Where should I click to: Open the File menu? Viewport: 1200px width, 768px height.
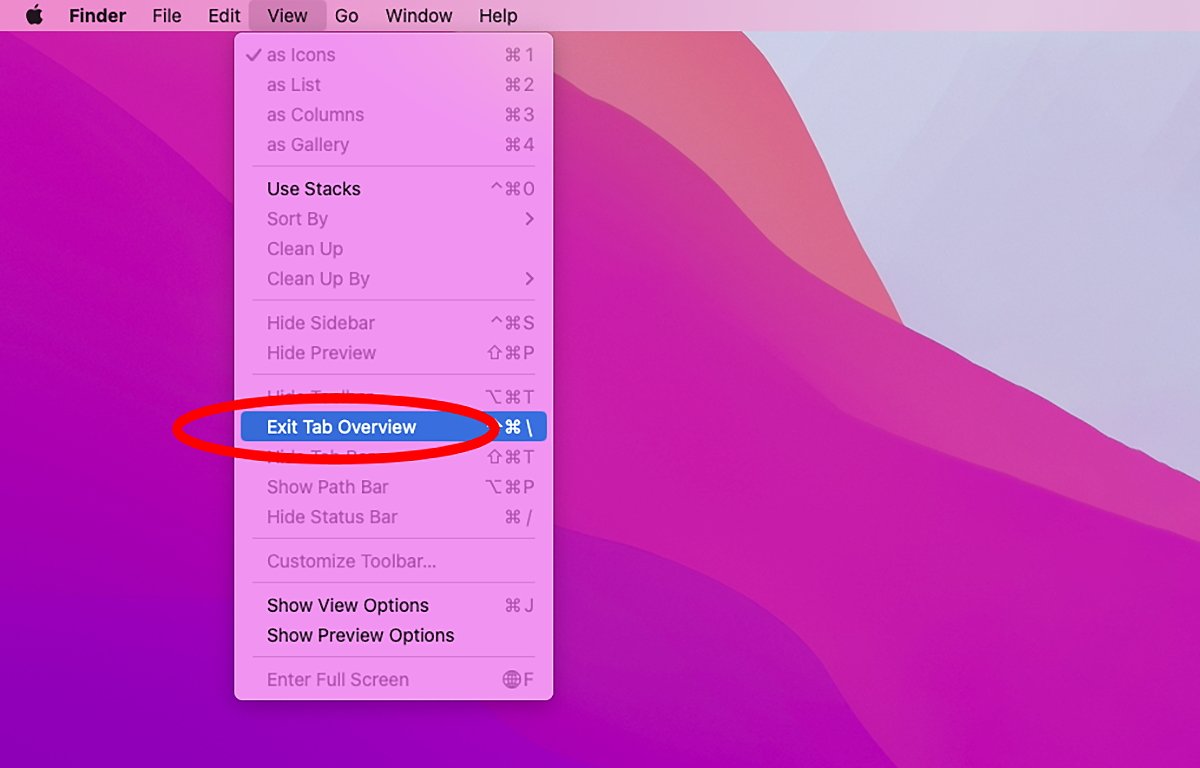click(x=167, y=16)
